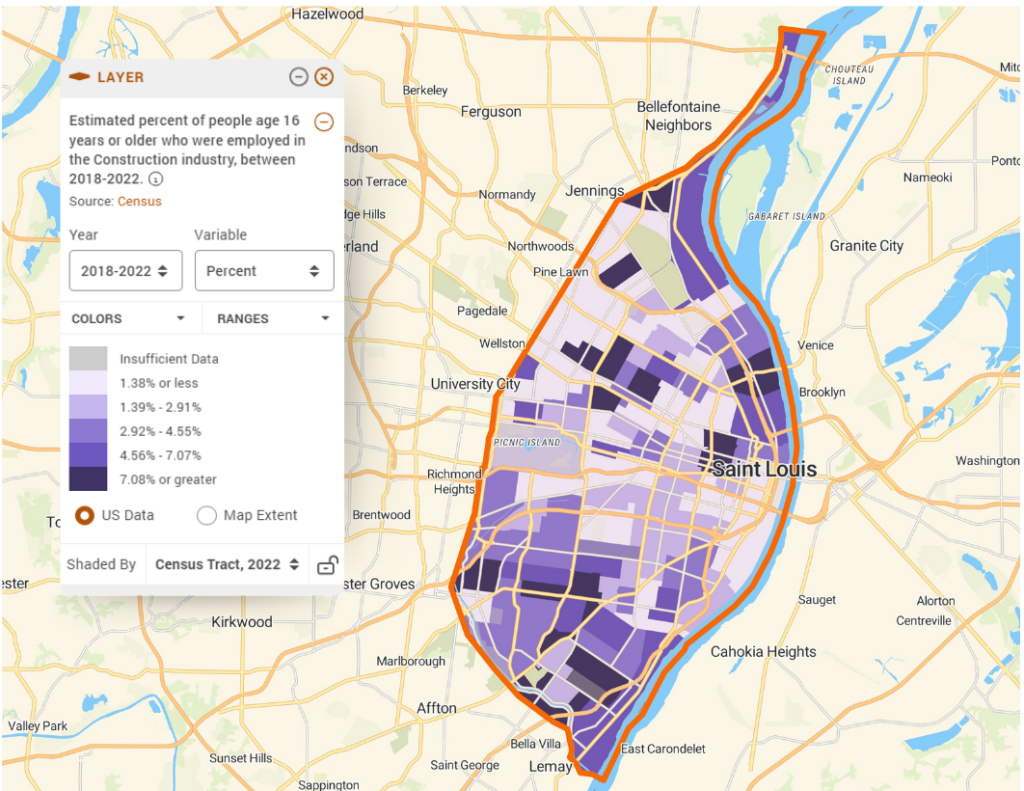Open the Variable Percent dropdown
Image resolution: width=1024 pixels, height=791 pixels.
click(264, 271)
